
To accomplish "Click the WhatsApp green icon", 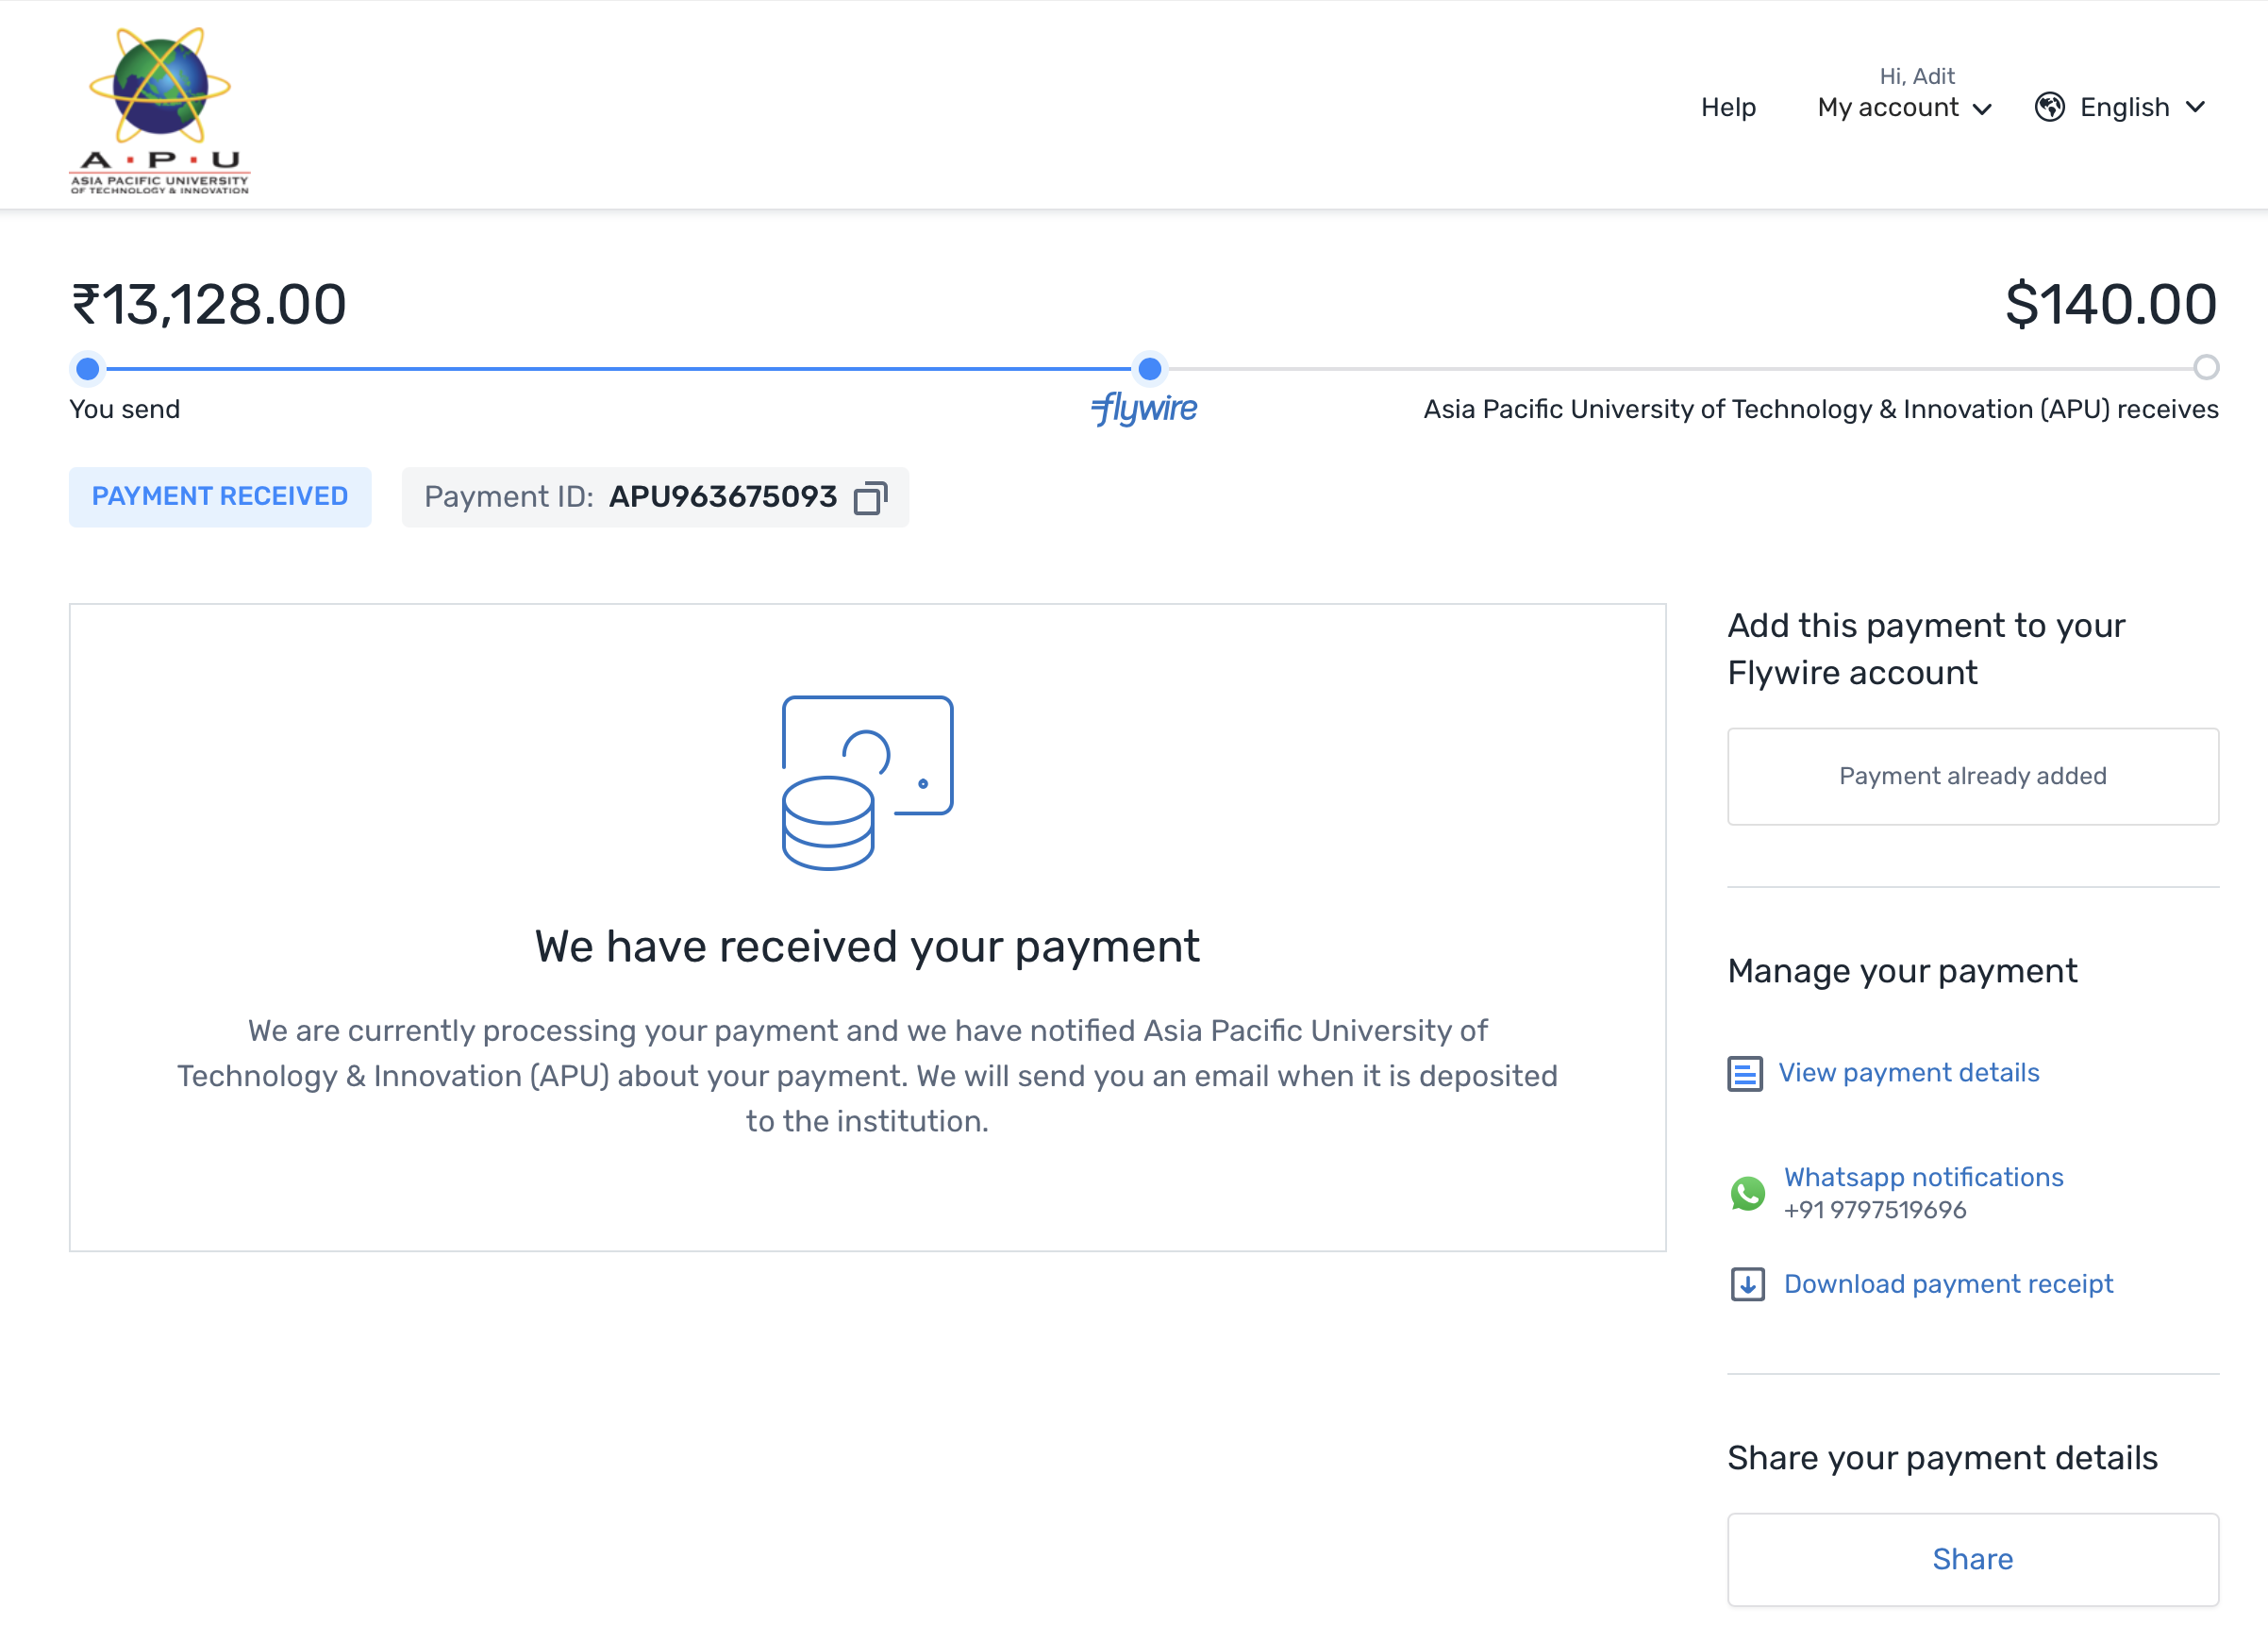I will click(1748, 1192).
